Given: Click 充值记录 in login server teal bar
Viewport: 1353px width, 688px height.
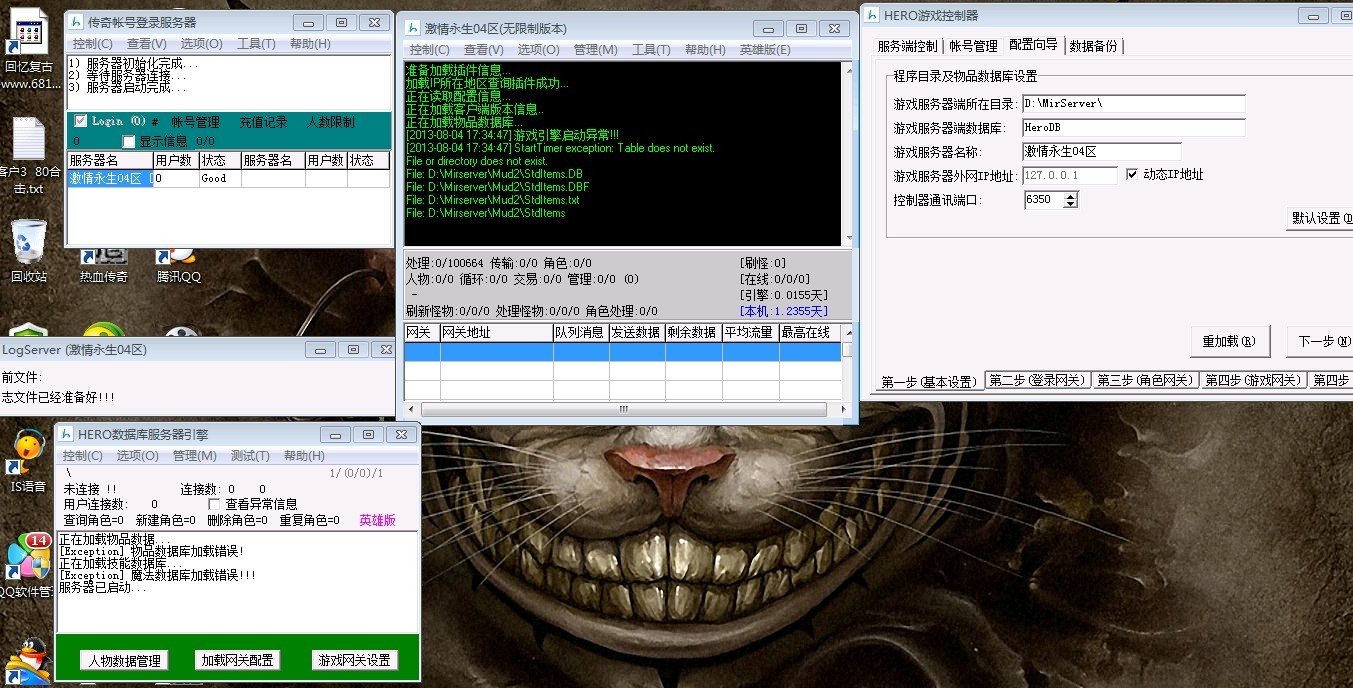Looking at the screenshot, I should coord(263,122).
